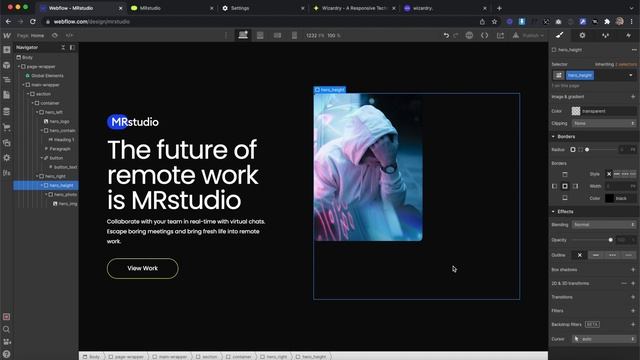
Task: Open search magnifier in left sidebar
Action: click(7, 329)
